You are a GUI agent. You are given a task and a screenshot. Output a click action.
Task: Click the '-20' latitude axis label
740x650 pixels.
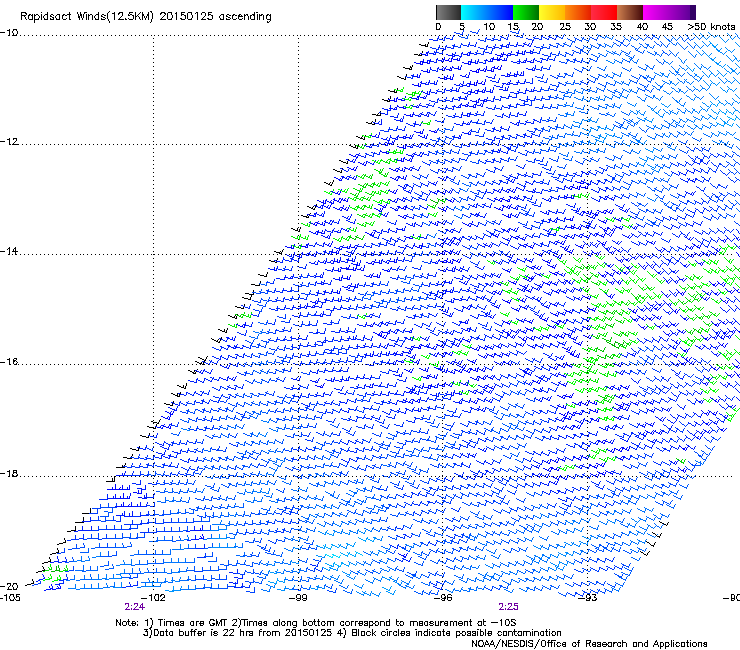[9, 586]
